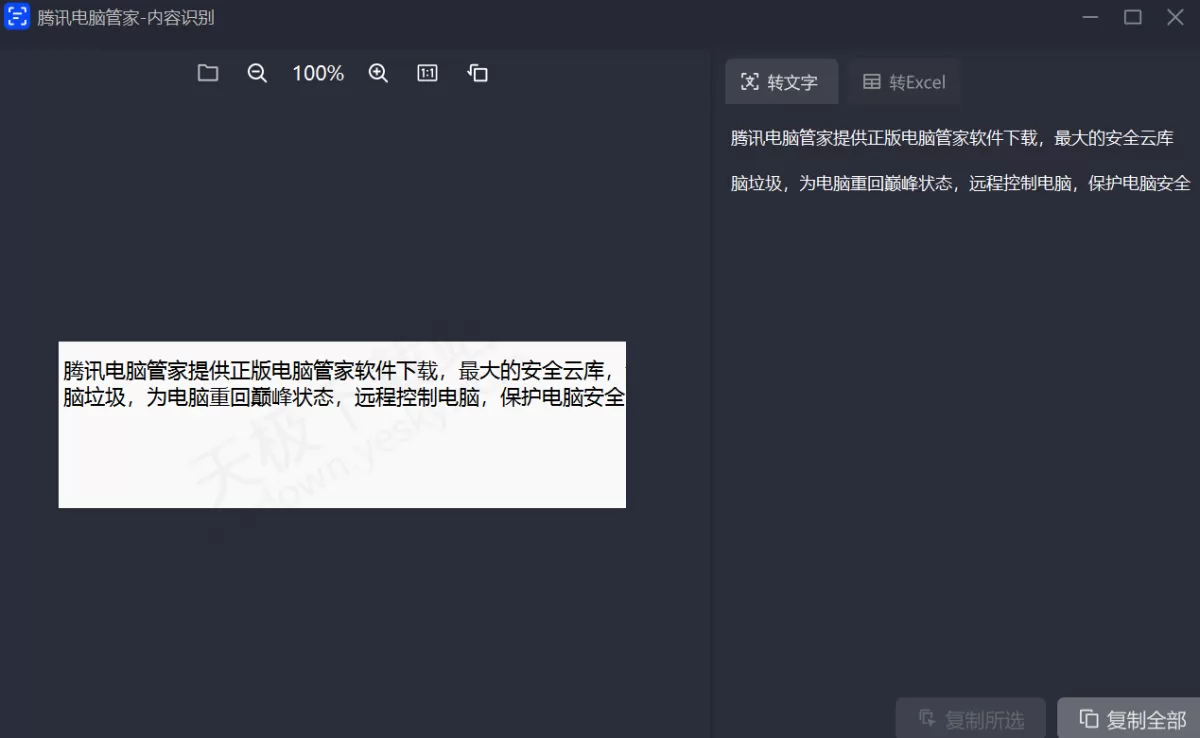Reset view to 1:1 actual size
The height and width of the screenshot is (738, 1200).
427,73
